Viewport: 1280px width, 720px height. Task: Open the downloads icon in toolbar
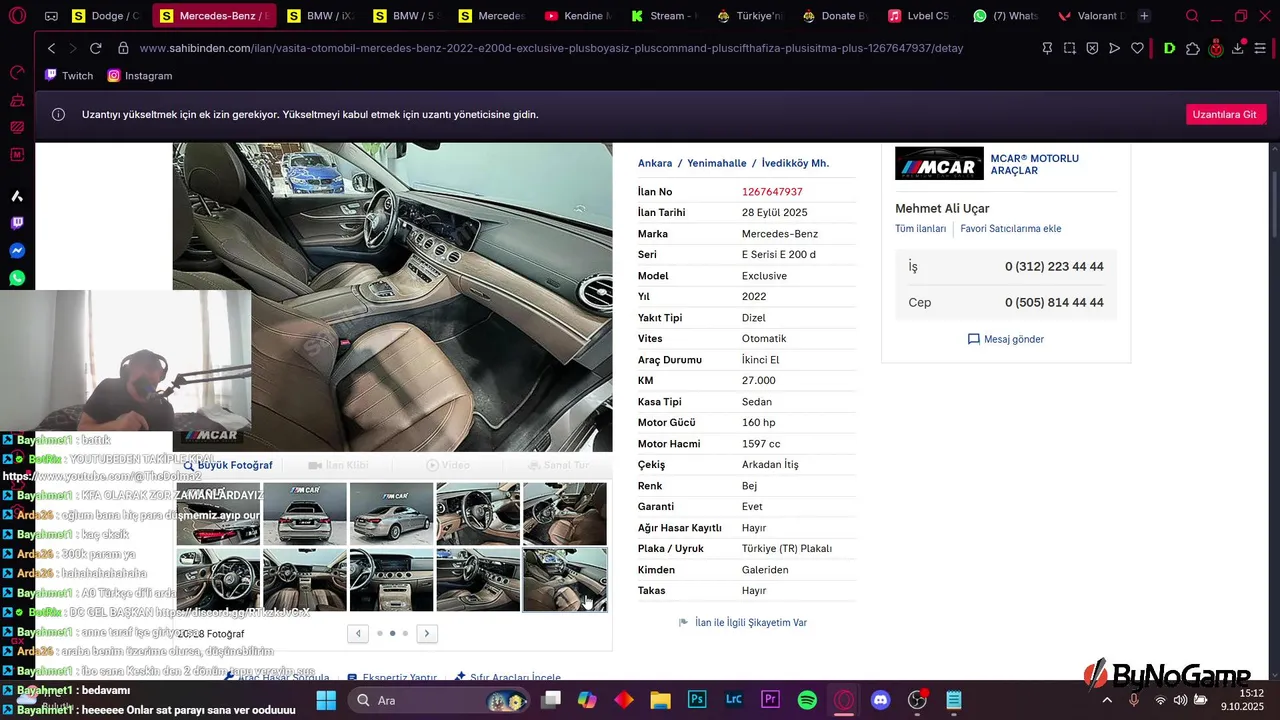pyautogui.click(x=1239, y=48)
